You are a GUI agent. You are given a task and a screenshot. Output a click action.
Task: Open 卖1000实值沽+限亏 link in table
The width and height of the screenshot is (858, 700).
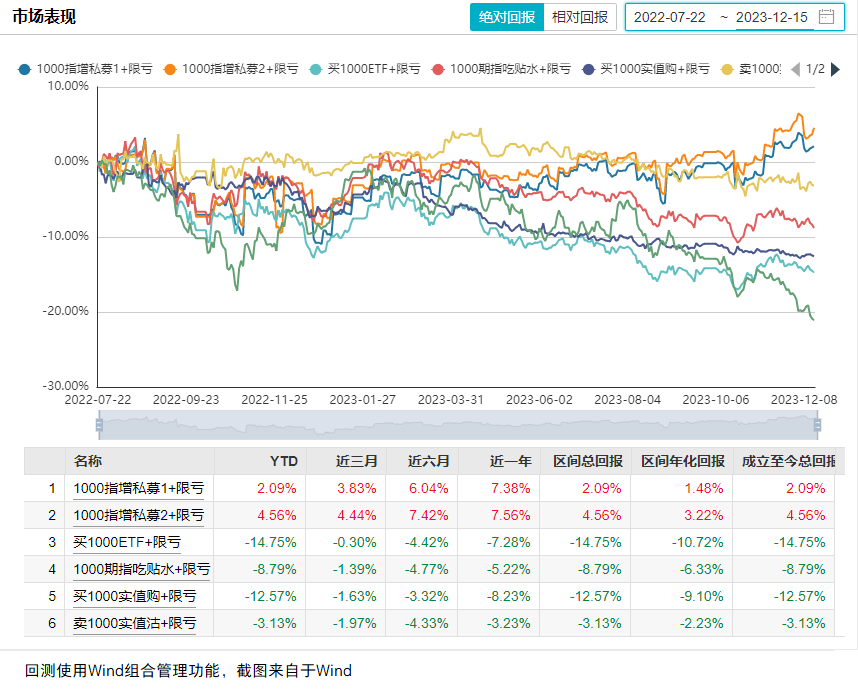[x=135, y=623]
